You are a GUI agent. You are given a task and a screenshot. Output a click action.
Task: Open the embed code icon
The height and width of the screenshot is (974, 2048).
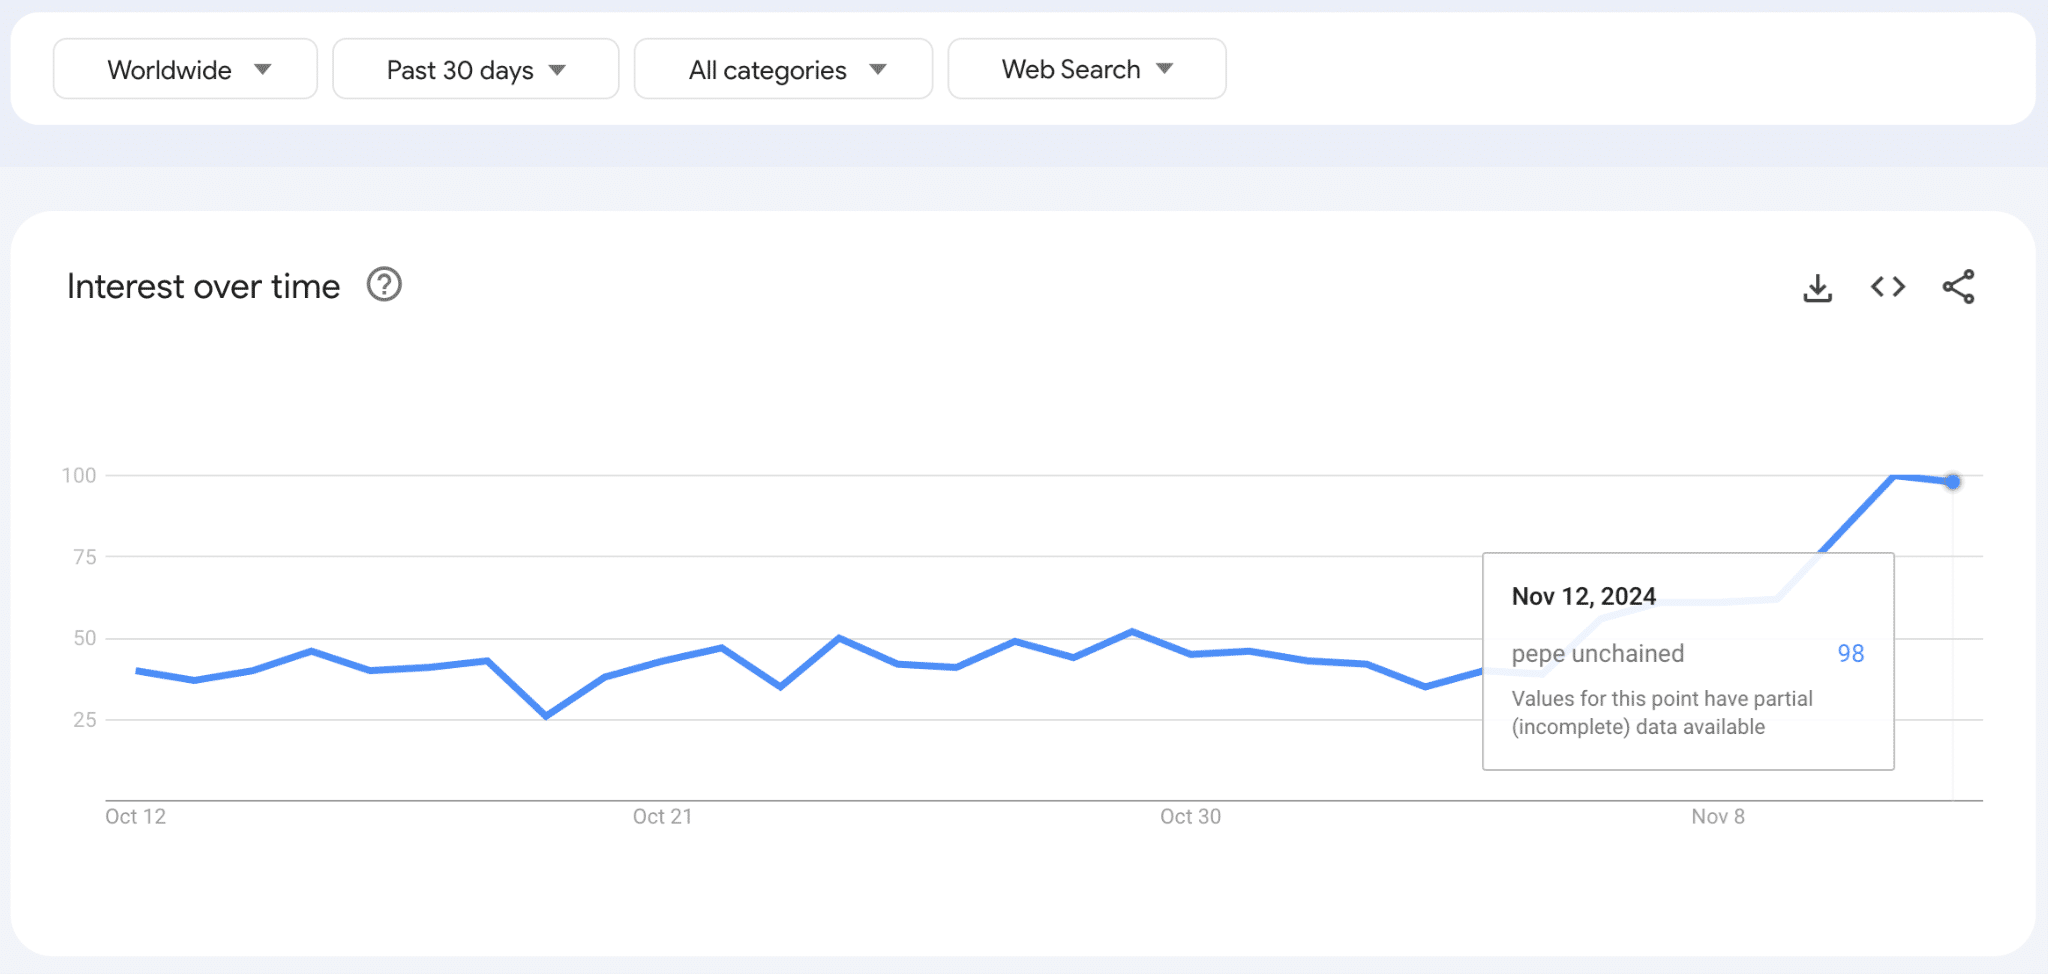[x=1888, y=288]
